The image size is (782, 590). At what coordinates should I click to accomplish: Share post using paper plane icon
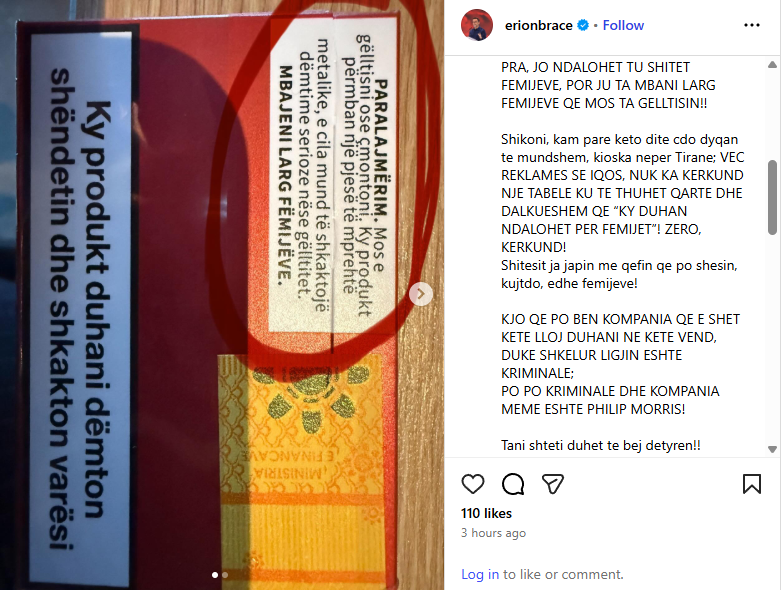(x=553, y=484)
